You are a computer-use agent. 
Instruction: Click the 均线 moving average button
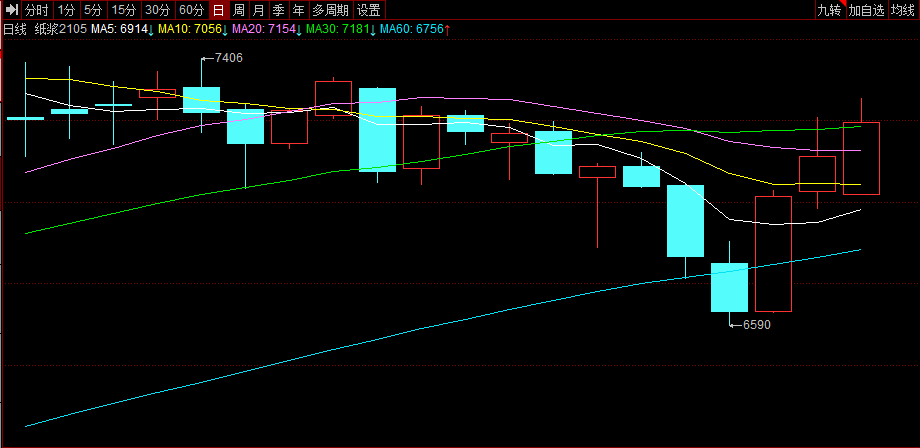(x=904, y=9)
